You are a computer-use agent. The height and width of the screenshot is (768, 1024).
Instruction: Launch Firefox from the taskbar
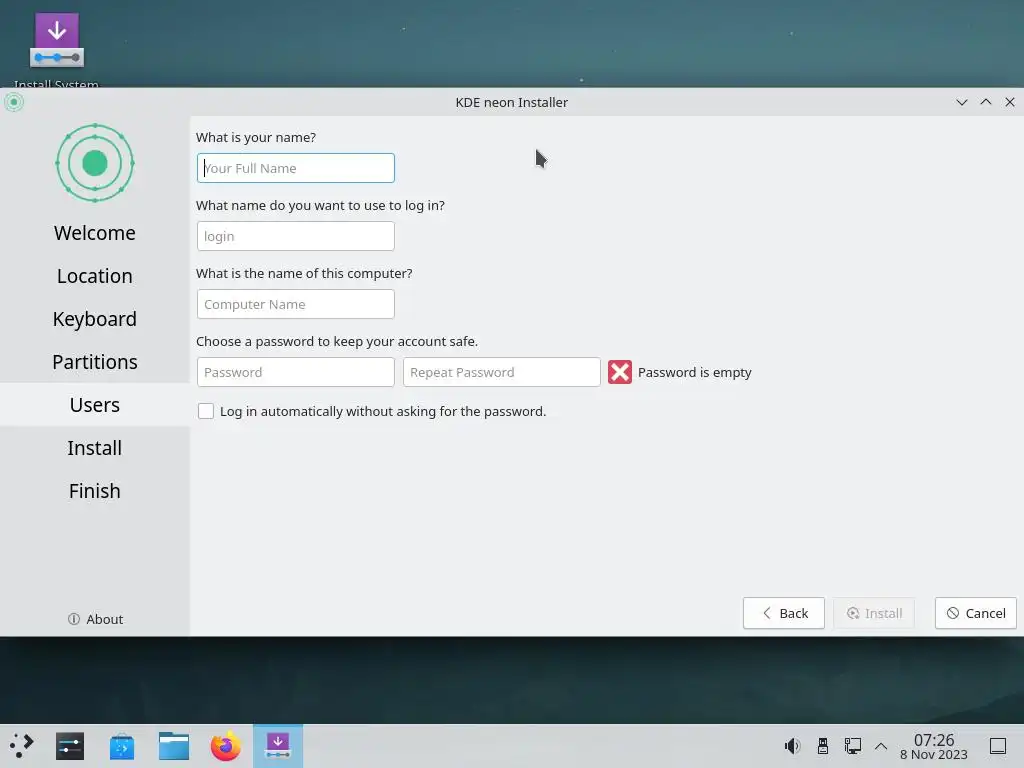[x=226, y=746]
